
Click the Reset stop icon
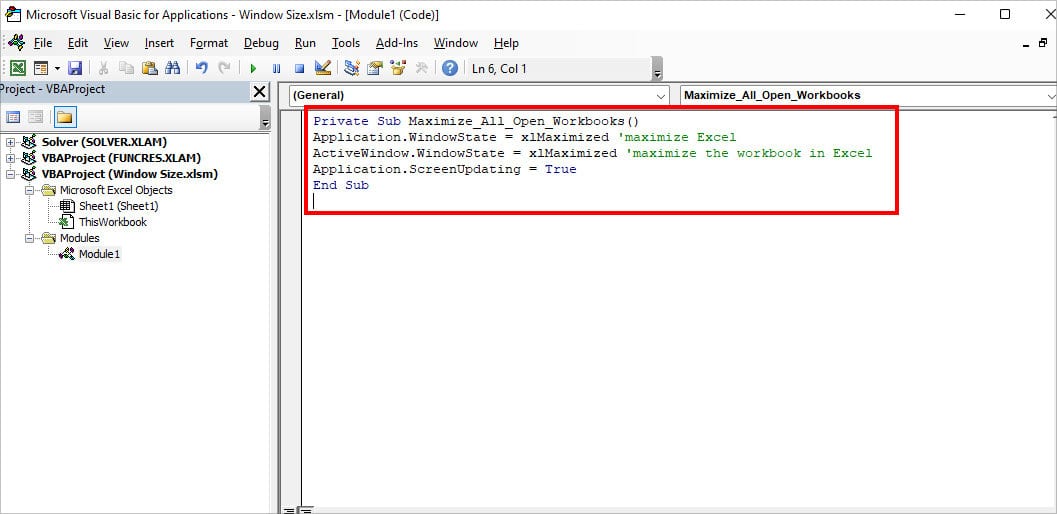pyautogui.click(x=299, y=68)
